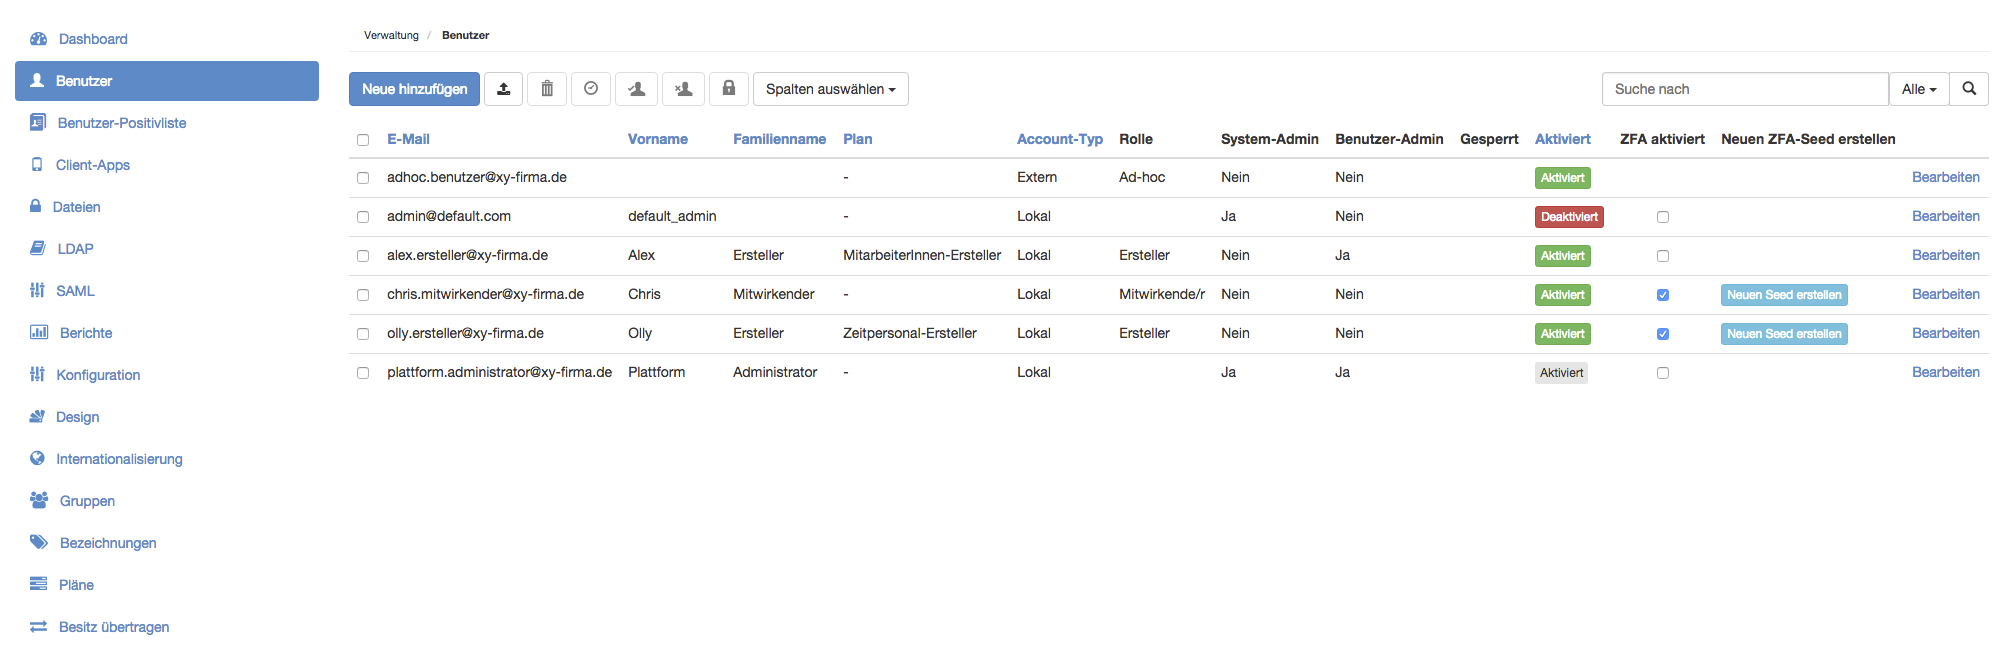Sort the table by E-Mail column header
Image resolution: width=2005 pixels, height=664 pixels.
point(408,139)
